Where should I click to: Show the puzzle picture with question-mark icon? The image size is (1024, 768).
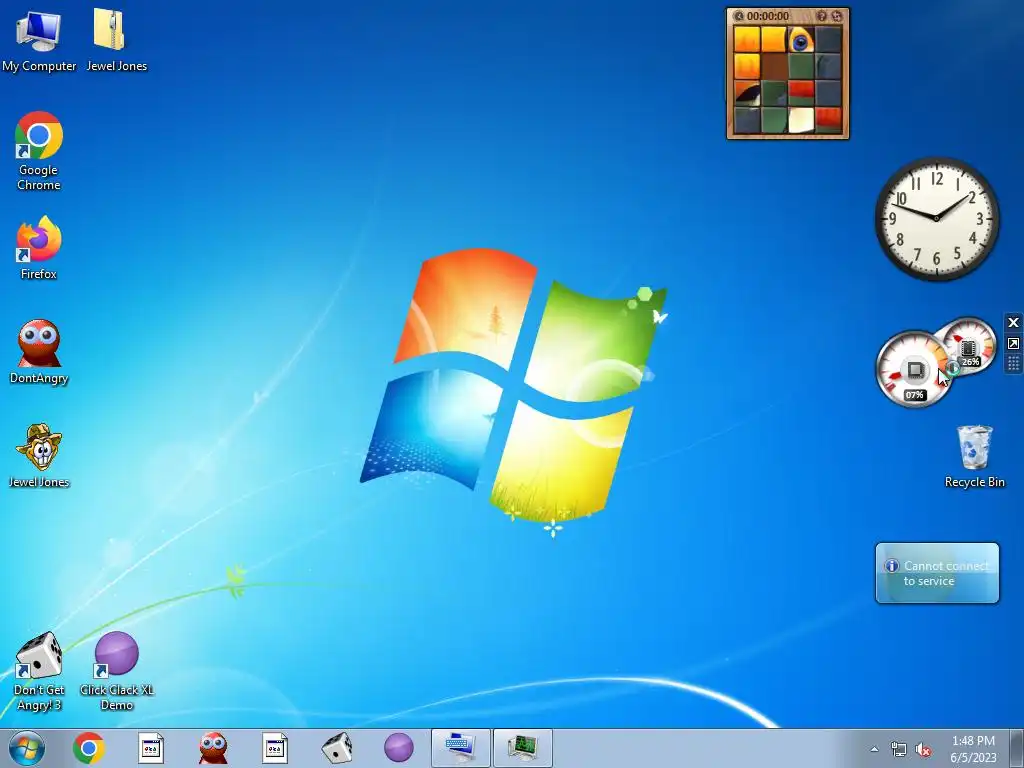pos(822,16)
